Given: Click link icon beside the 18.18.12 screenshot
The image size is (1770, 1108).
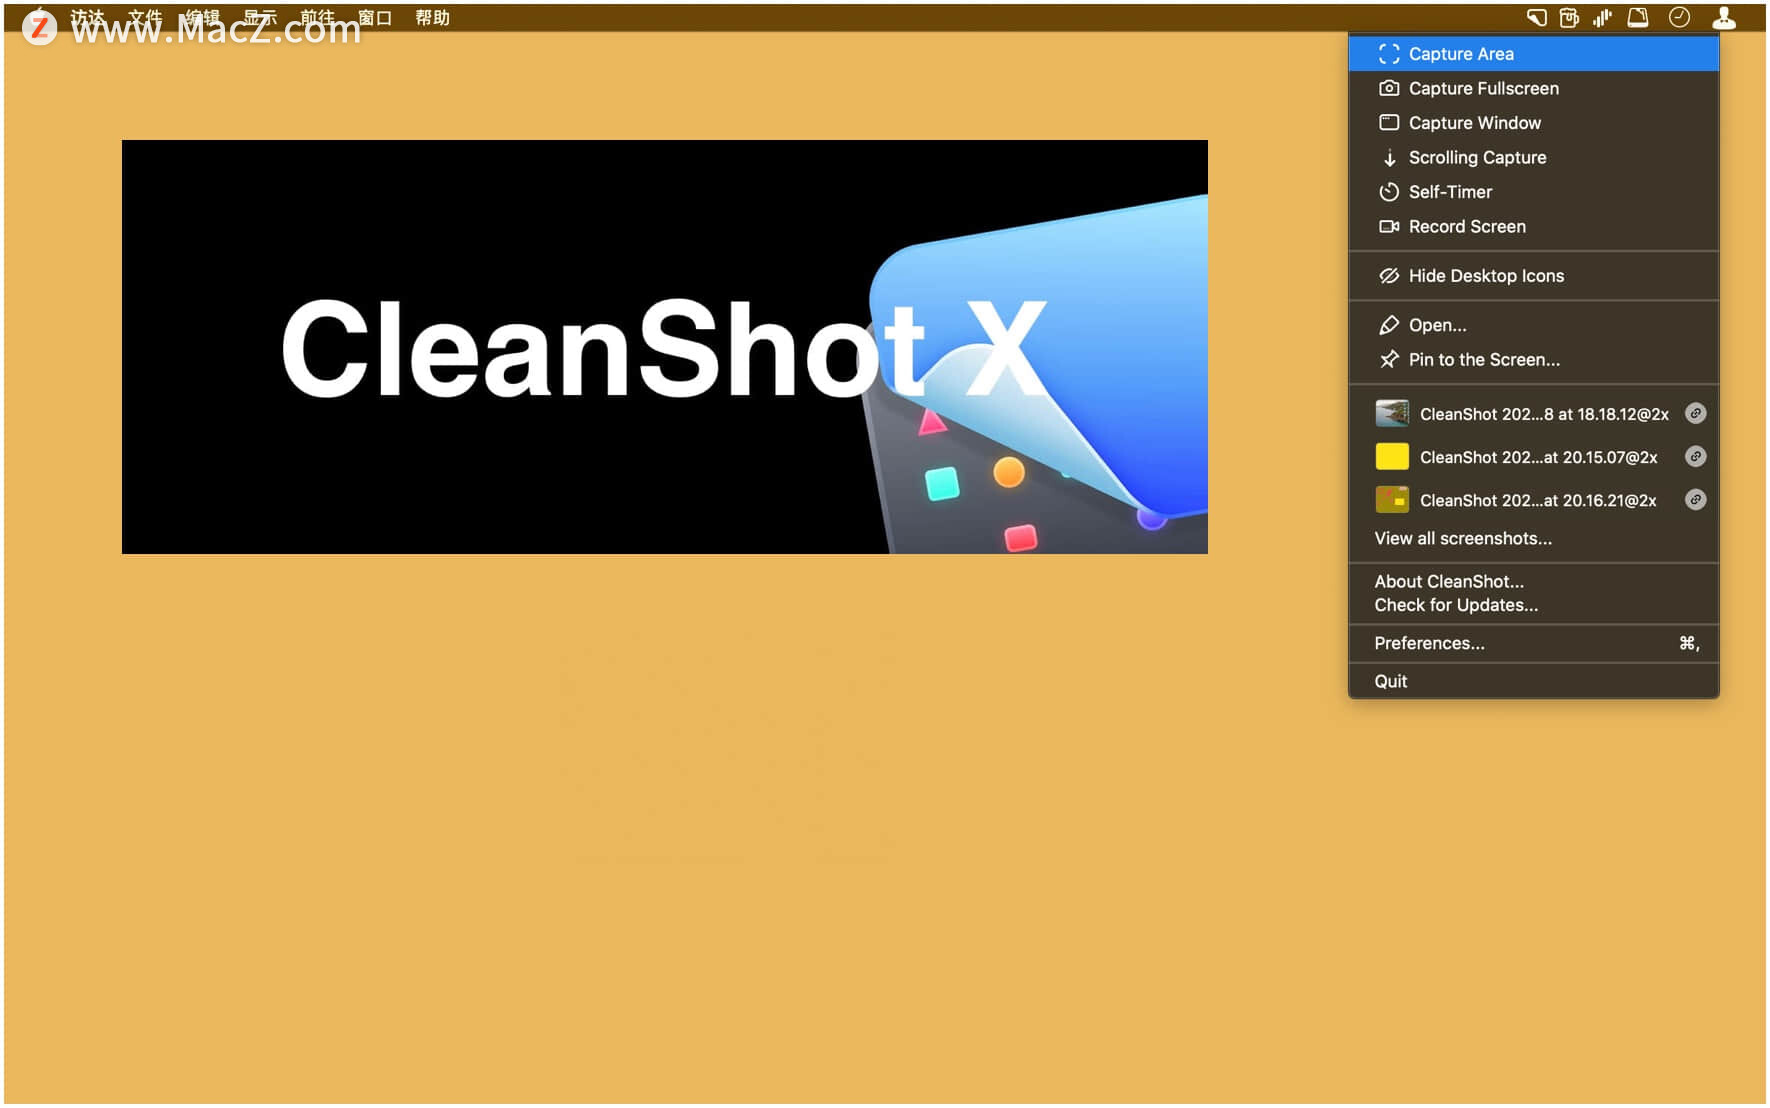Looking at the screenshot, I should point(1695,413).
